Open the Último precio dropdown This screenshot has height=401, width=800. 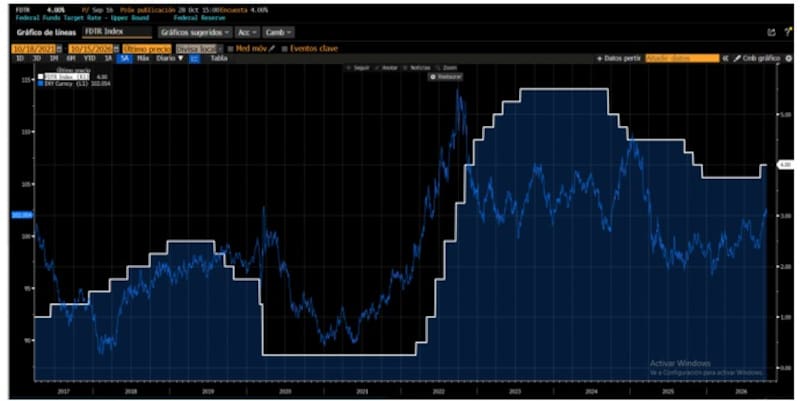tap(147, 49)
